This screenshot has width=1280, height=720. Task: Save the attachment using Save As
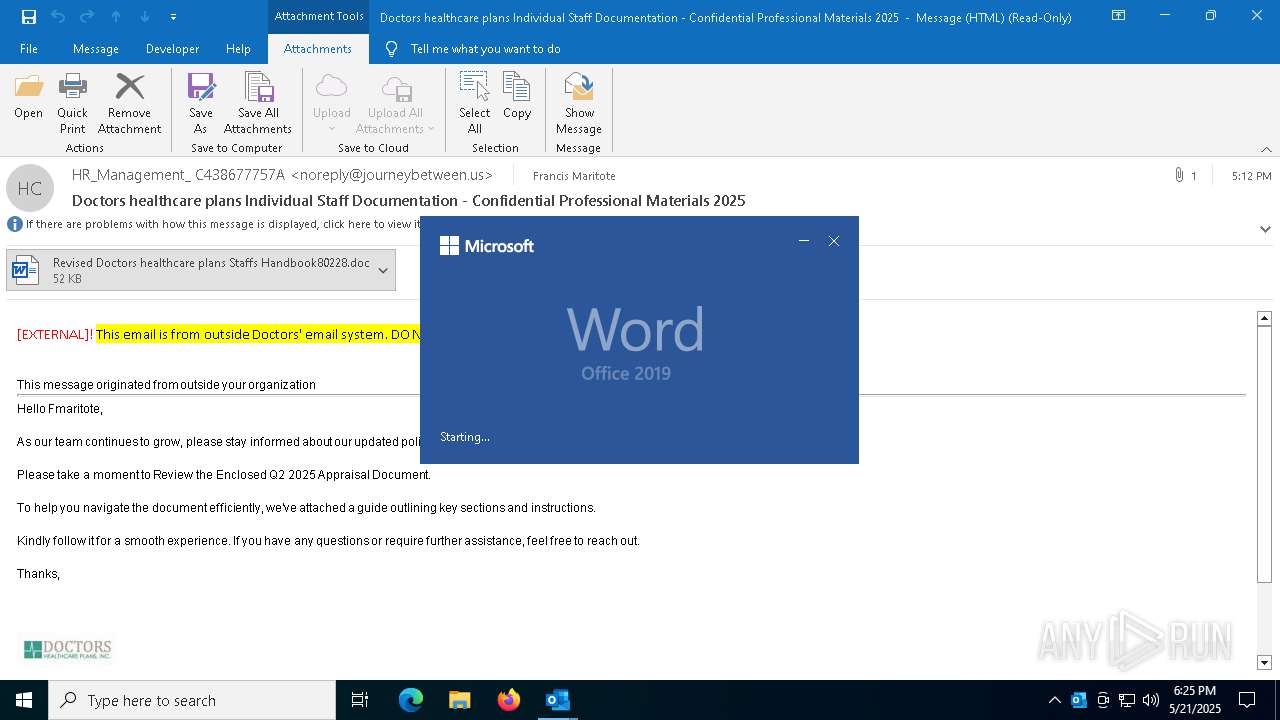pyautogui.click(x=200, y=103)
